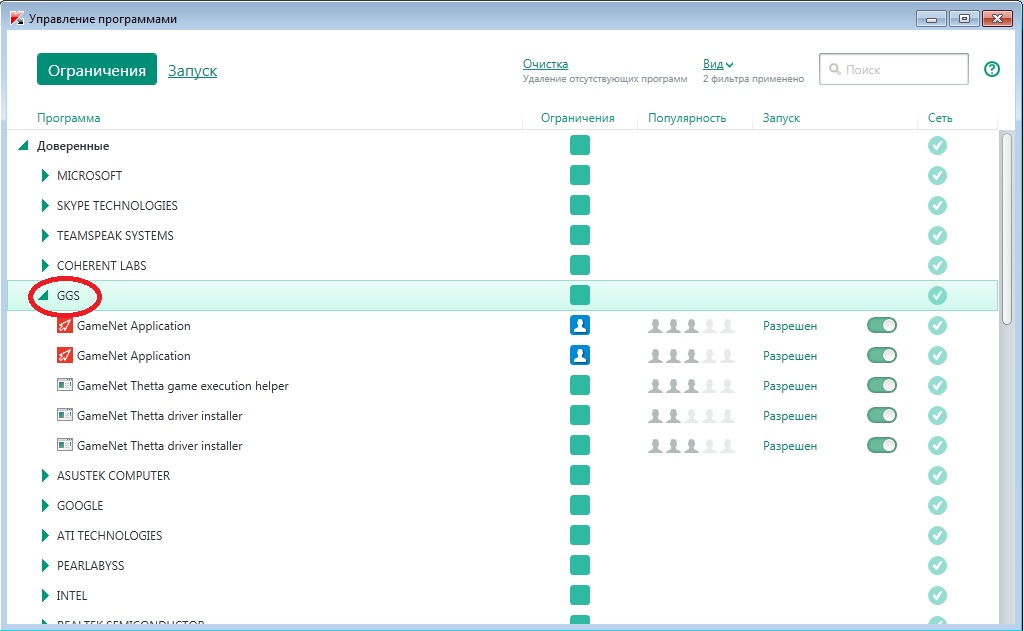Click the network checkmark for COHERENT LABS
This screenshot has height=631, width=1024.
point(937,266)
